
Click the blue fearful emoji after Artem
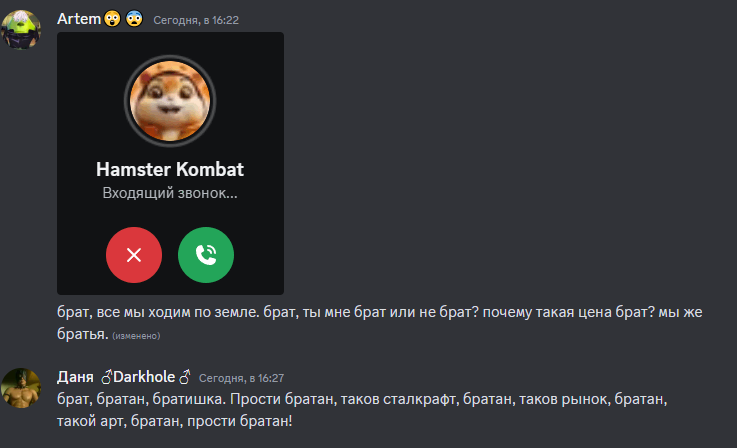click(x=134, y=19)
